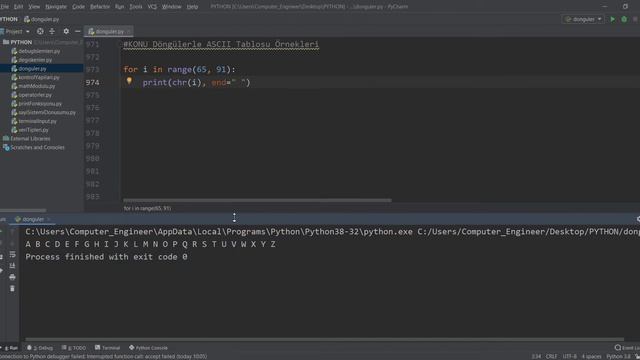The image size is (640, 360).
Task: Click 'Process finished with exit code 0' text
Action: click(107, 257)
